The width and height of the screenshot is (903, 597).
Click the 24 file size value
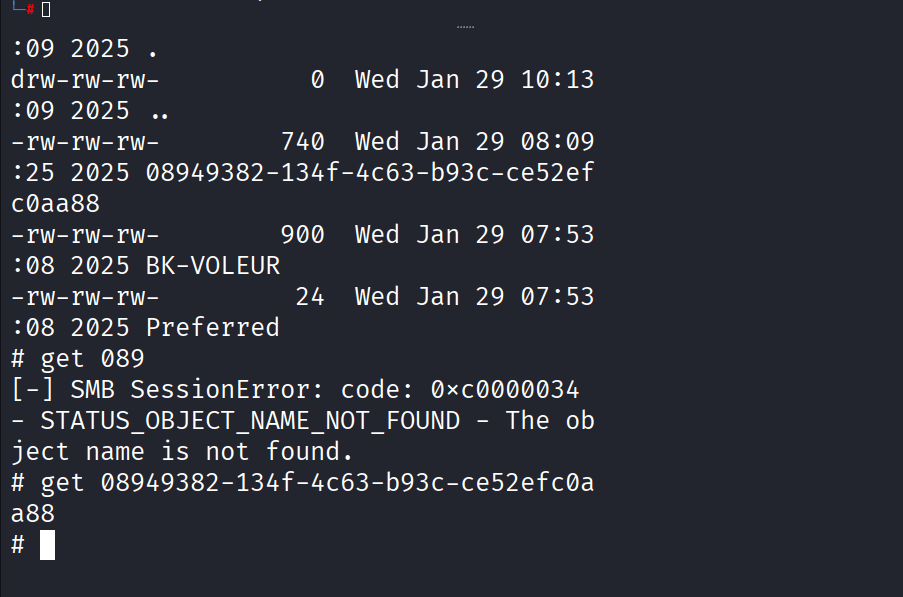coord(309,297)
